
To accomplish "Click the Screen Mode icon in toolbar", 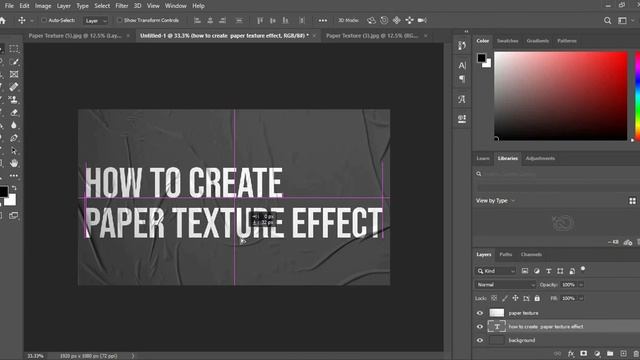I will click(14, 215).
